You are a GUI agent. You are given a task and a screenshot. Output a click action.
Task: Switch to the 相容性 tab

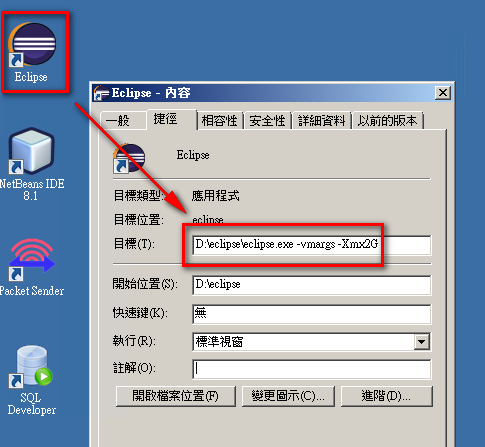(x=219, y=120)
